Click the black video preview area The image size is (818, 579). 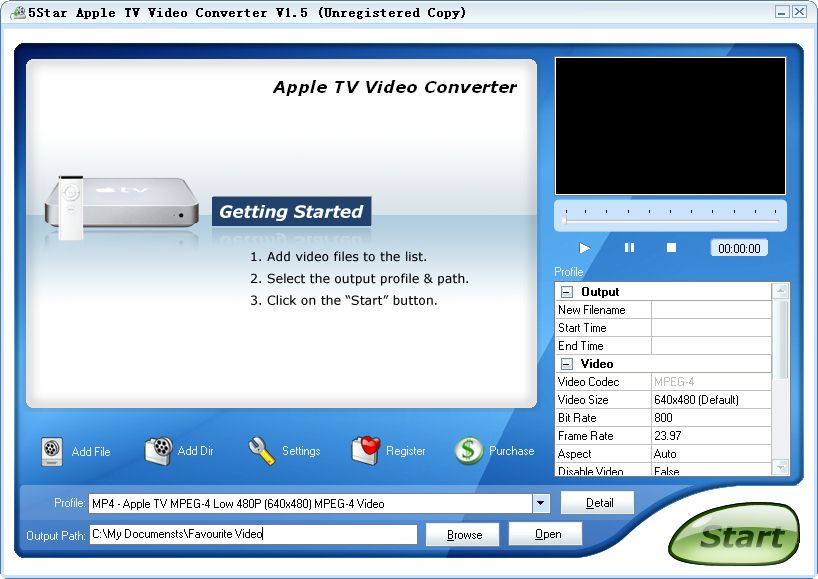click(670, 126)
